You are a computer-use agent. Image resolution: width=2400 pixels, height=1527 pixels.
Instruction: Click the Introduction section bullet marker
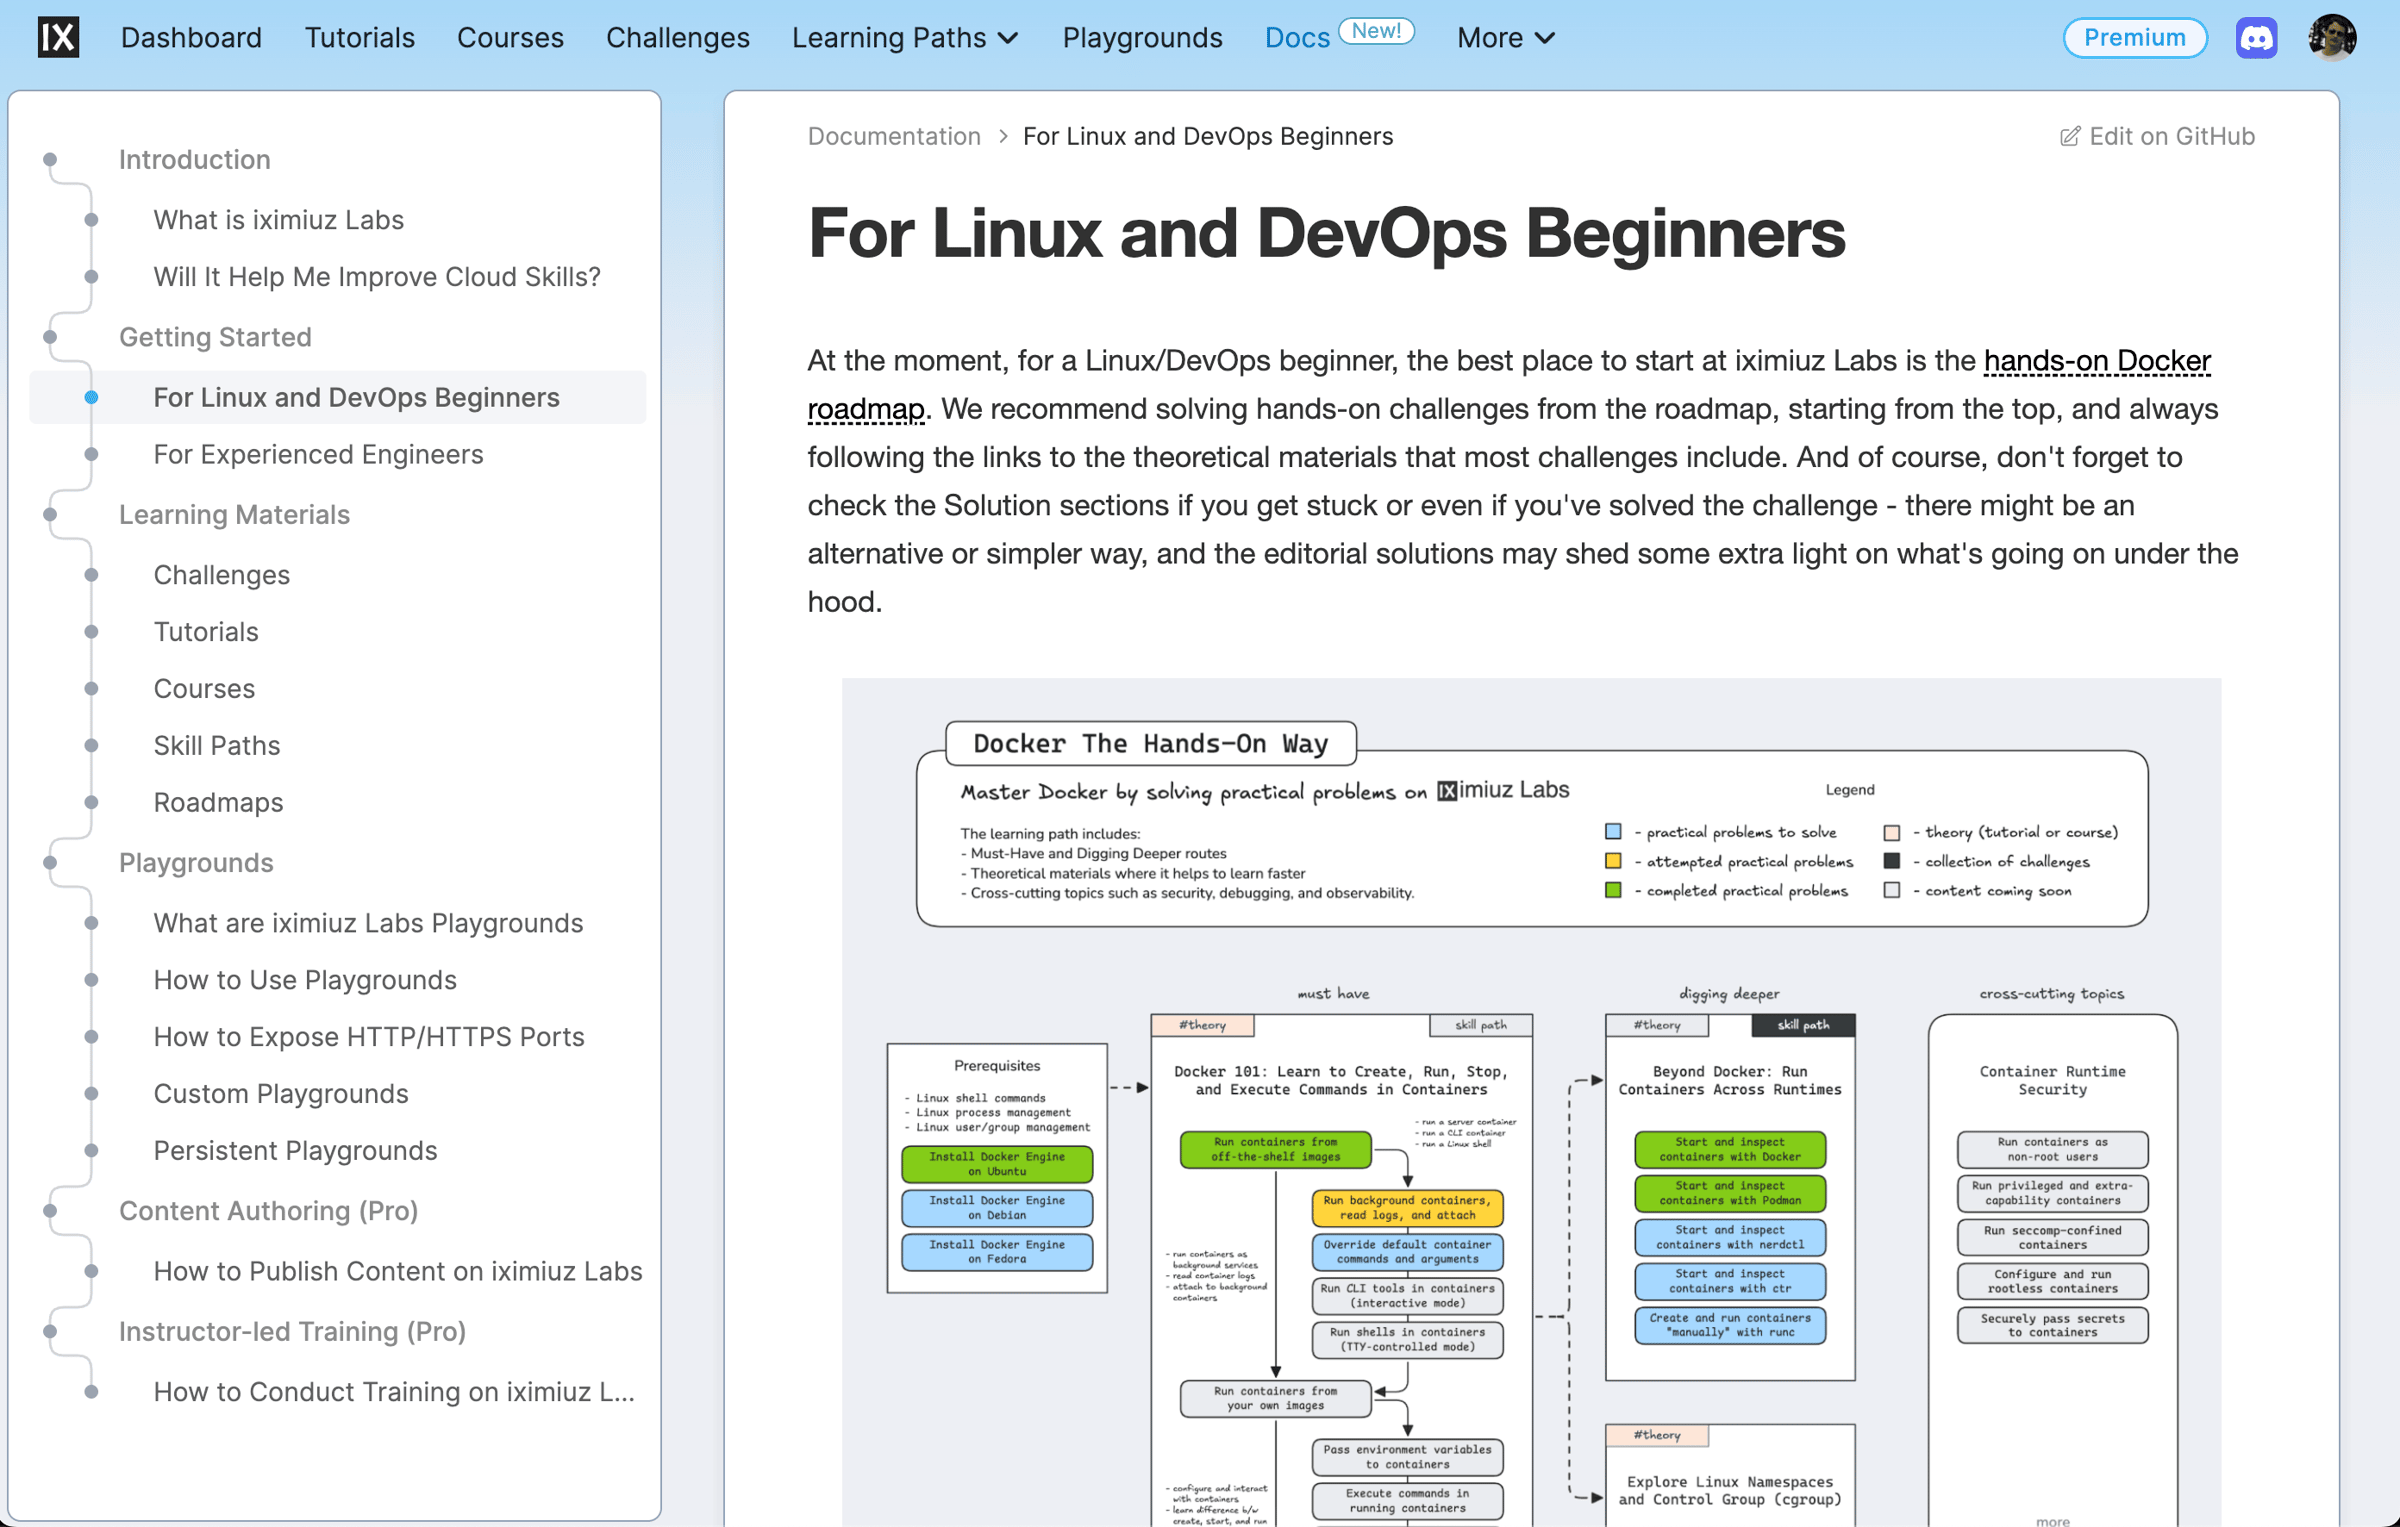click(x=50, y=159)
